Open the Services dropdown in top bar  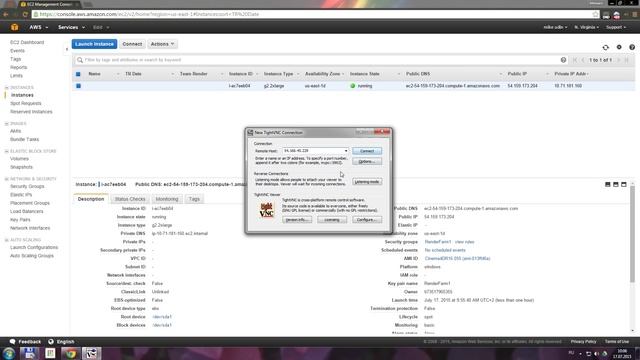point(71,27)
